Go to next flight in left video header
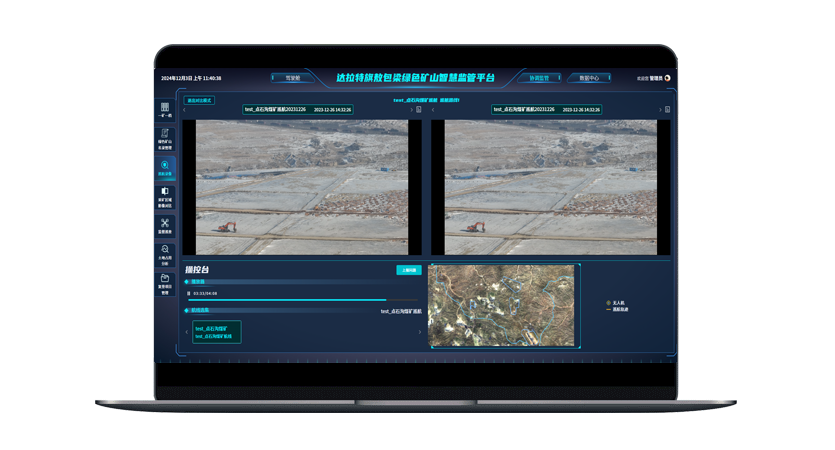This screenshot has width=835, height=450. click(x=411, y=110)
